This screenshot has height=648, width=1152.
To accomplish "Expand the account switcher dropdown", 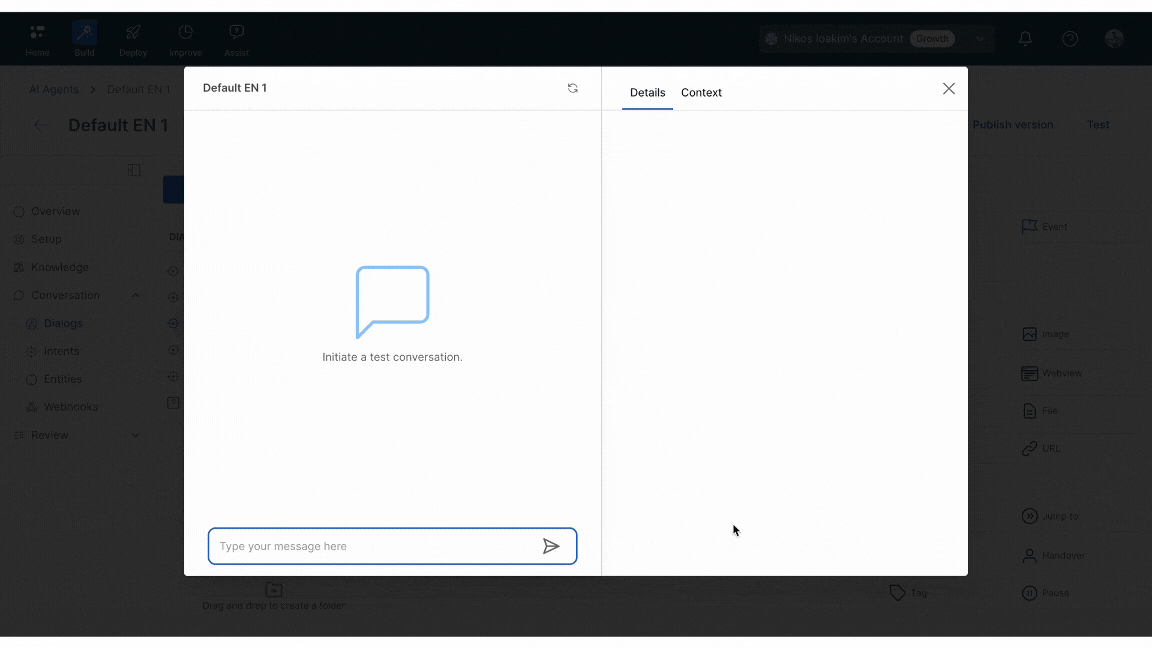I will click(979, 39).
